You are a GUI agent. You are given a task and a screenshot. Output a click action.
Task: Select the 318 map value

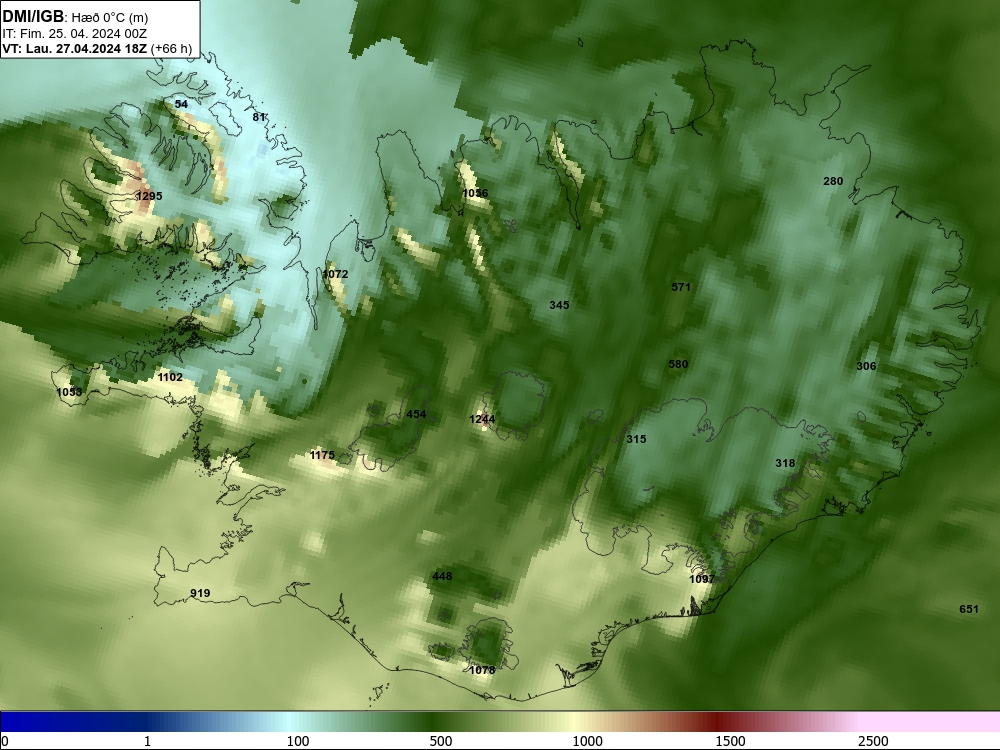[785, 463]
